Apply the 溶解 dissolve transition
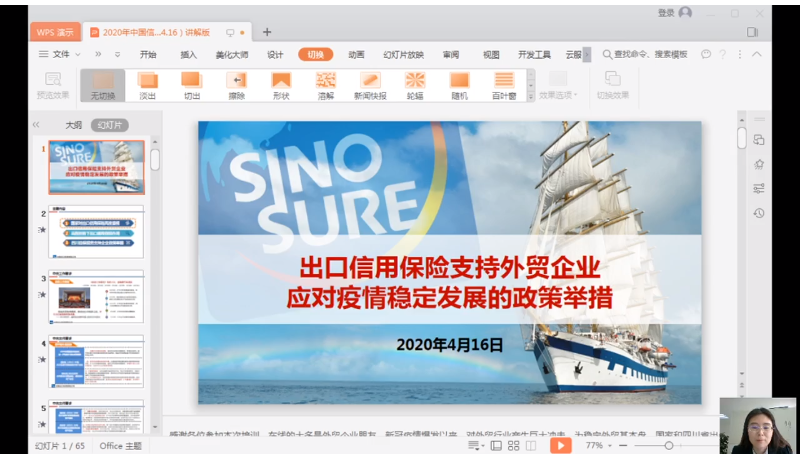This screenshot has width=805, height=454. point(326,85)
